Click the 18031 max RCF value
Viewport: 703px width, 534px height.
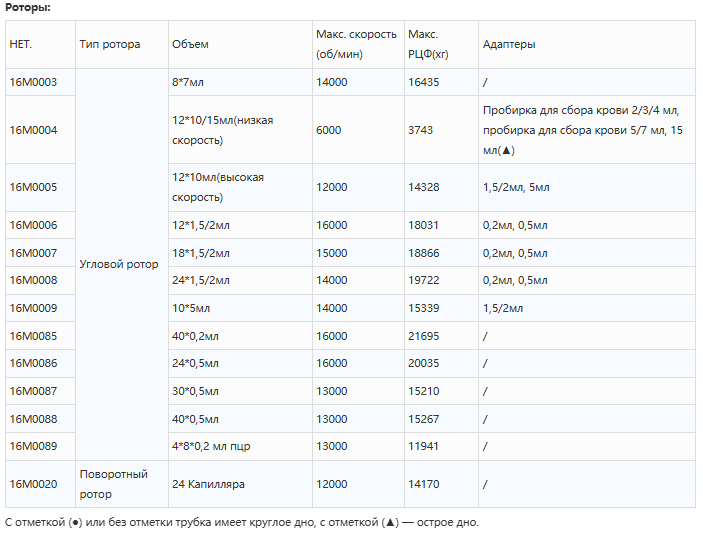[x=424, y=226]
